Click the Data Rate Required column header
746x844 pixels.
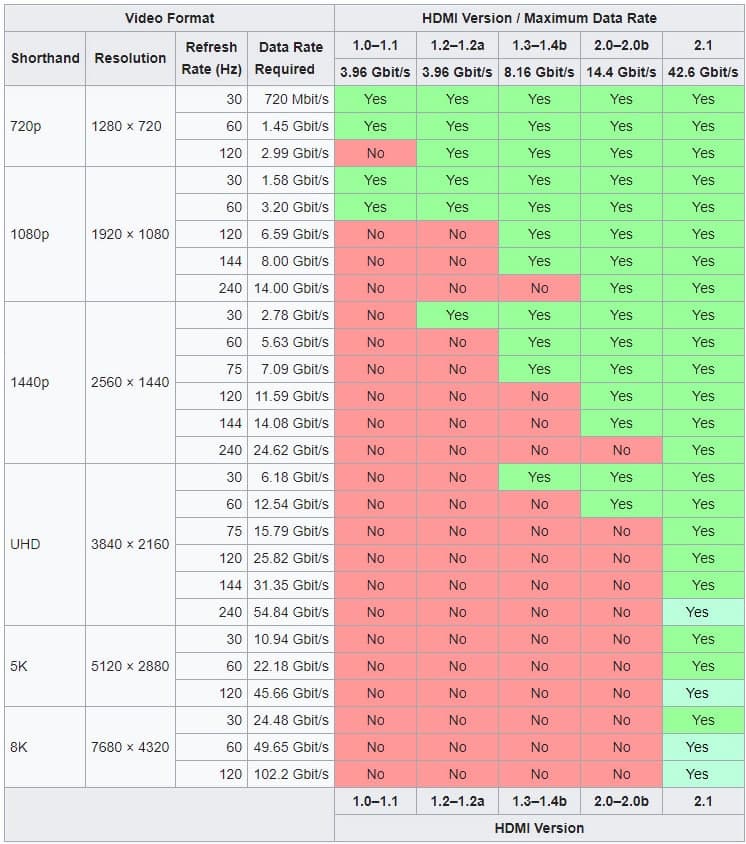(x=291, y=58)
